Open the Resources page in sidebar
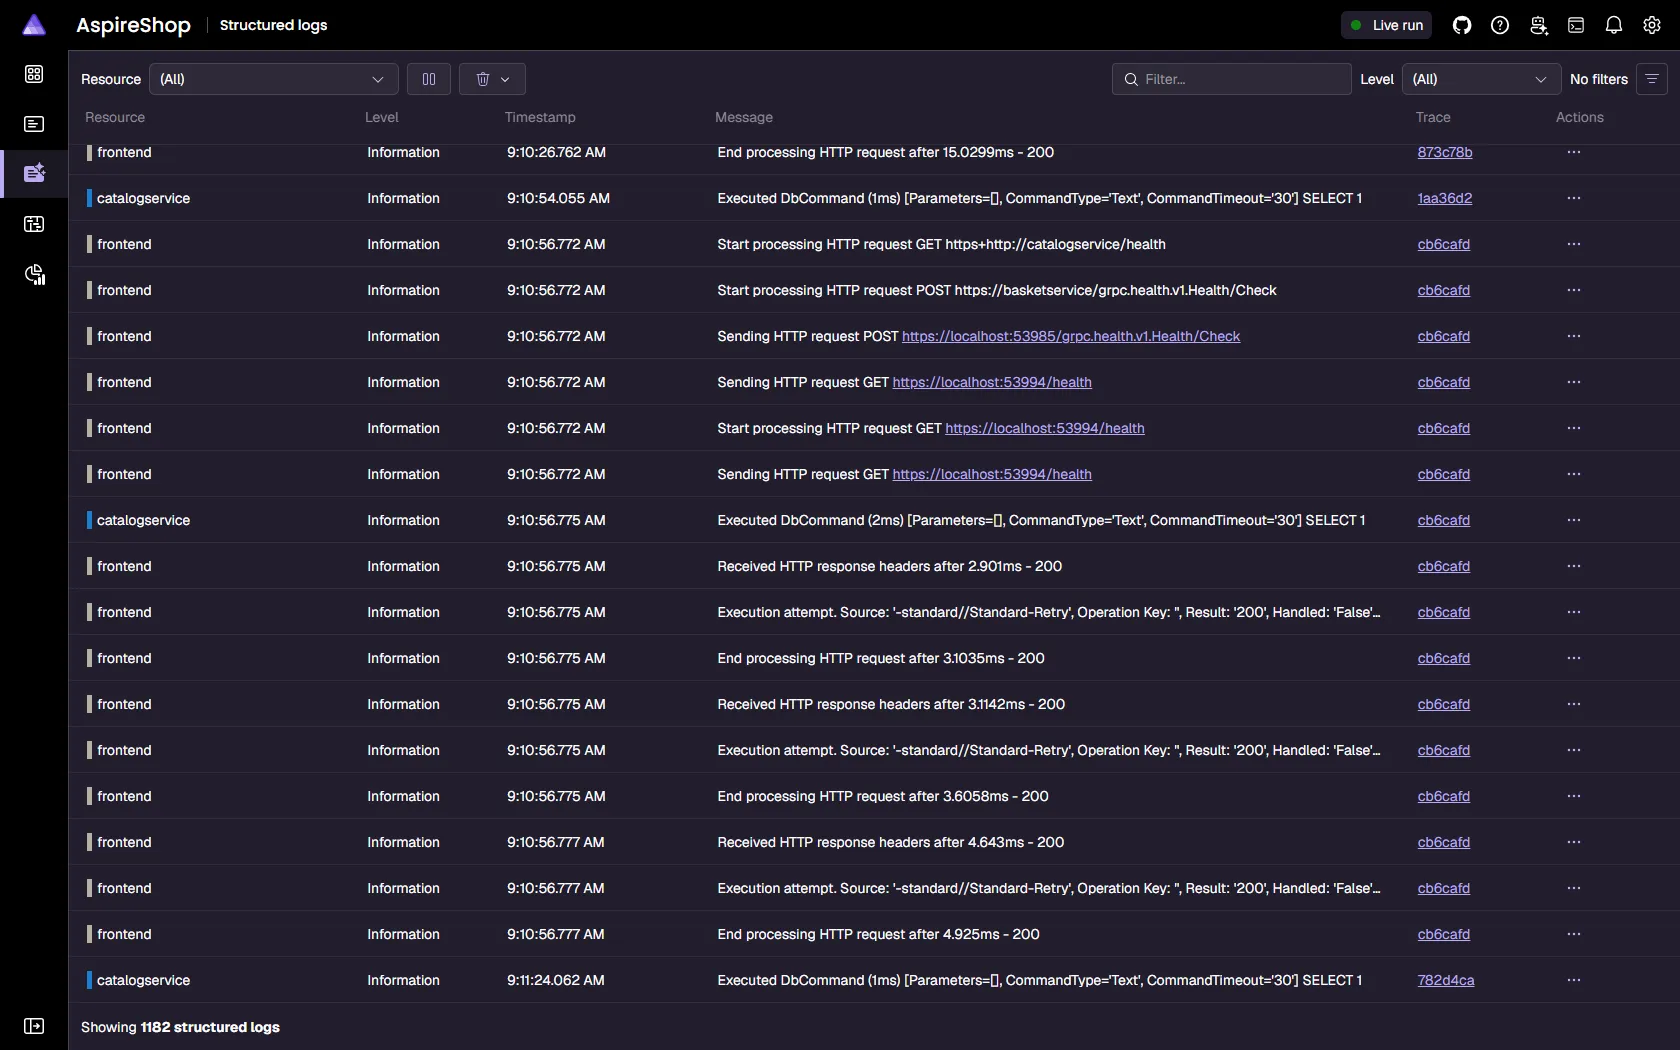 click(x=34, y=74)
